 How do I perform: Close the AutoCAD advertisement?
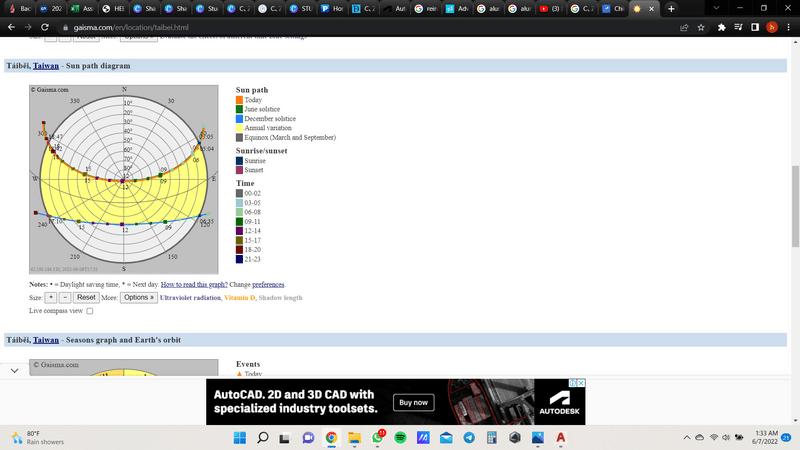tap(581, 383)
